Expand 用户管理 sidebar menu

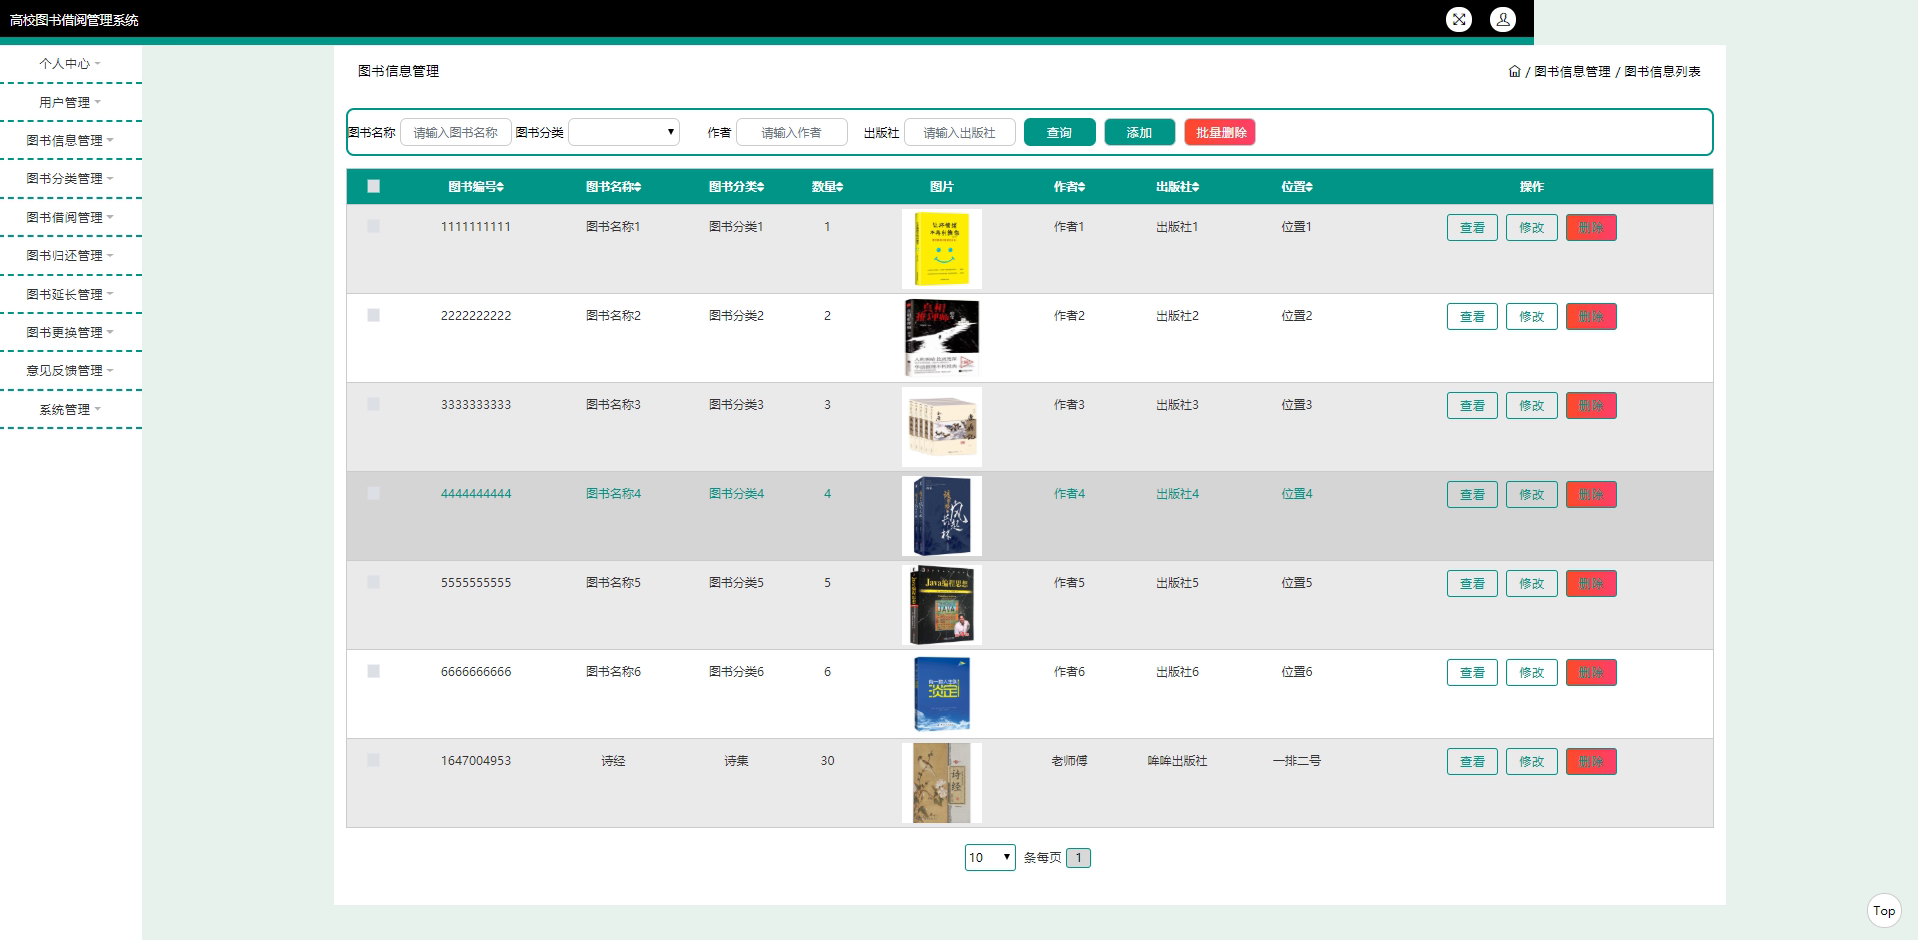(x=71, y=102)
